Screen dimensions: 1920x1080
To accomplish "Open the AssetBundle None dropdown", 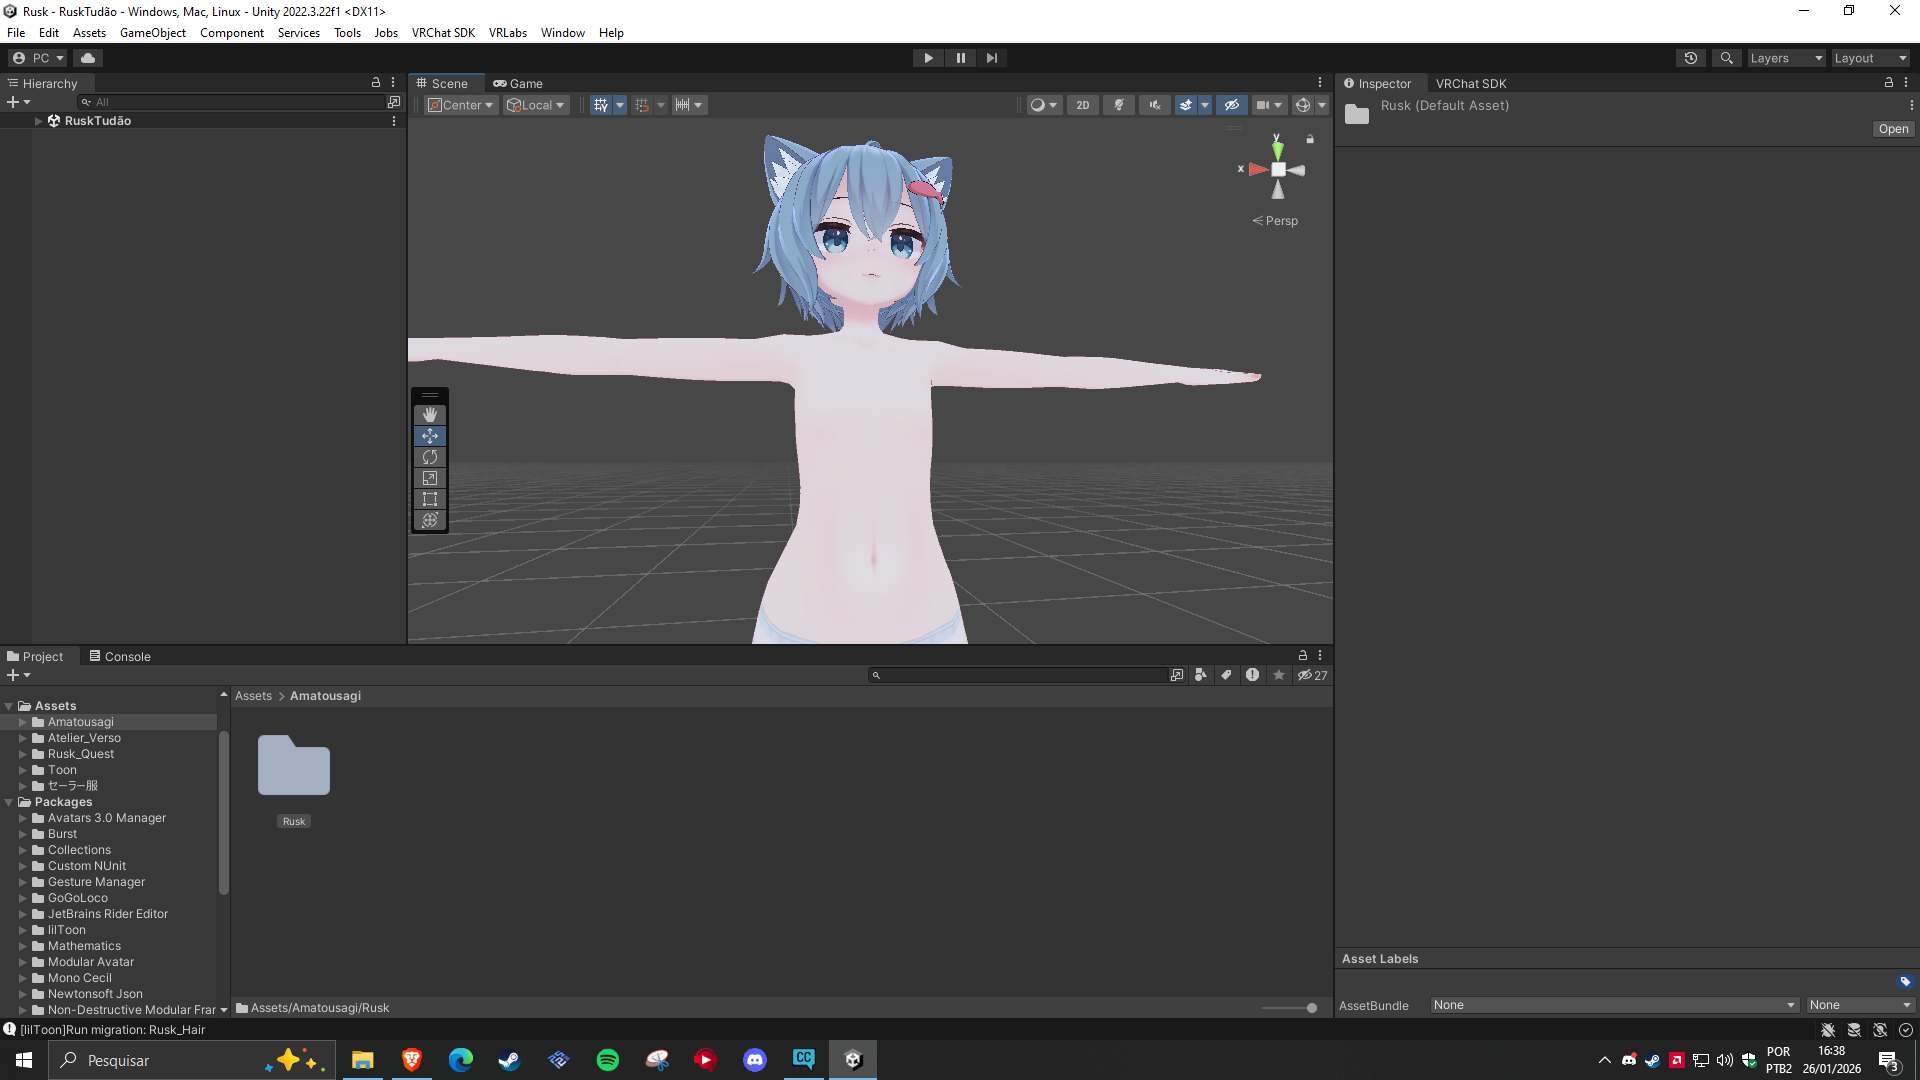I will [1615, 1005].
